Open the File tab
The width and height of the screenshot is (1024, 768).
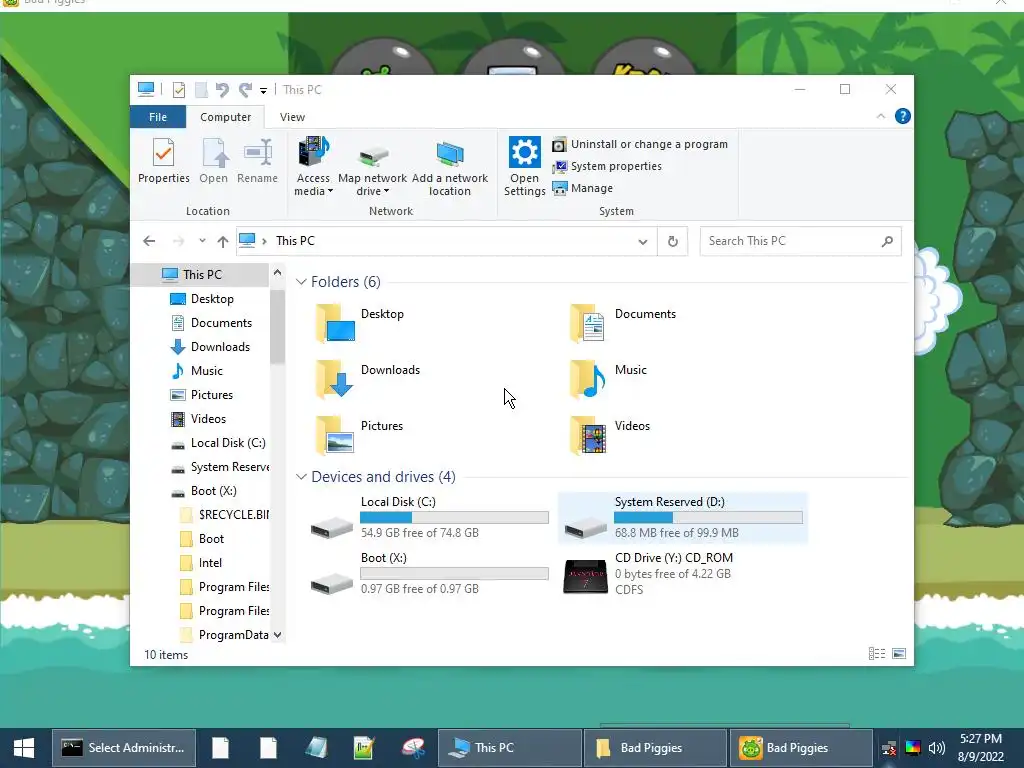(158, 117)
